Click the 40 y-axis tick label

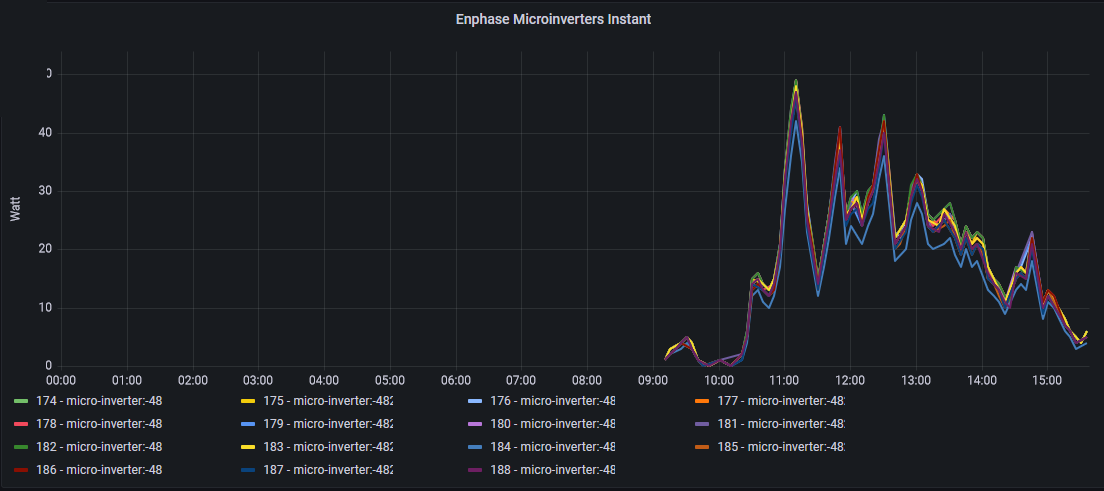click(x=47, y=133)
